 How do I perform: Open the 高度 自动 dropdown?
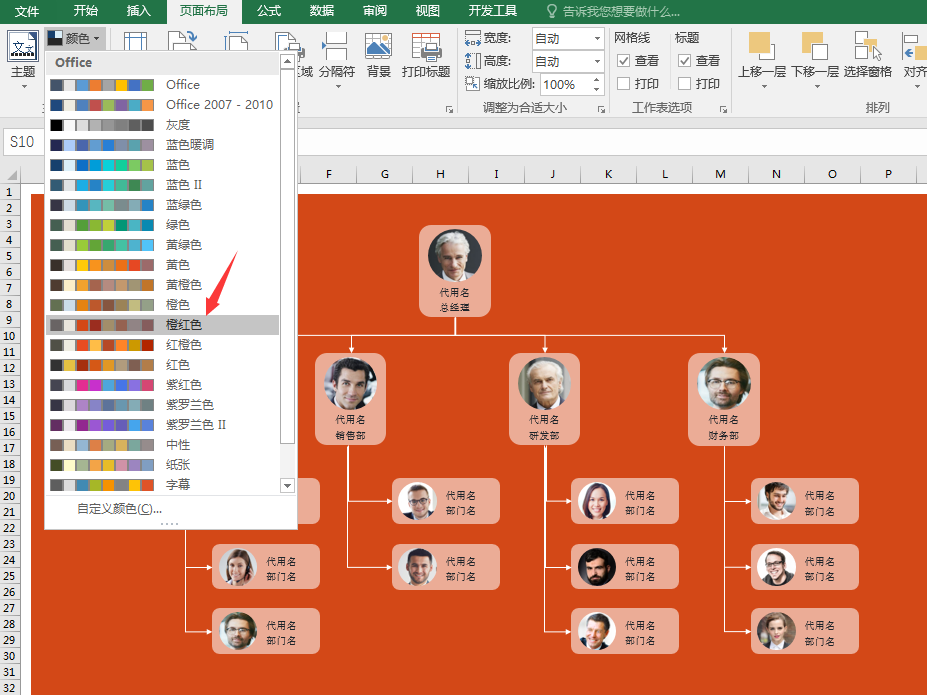(x=597, y=61)
